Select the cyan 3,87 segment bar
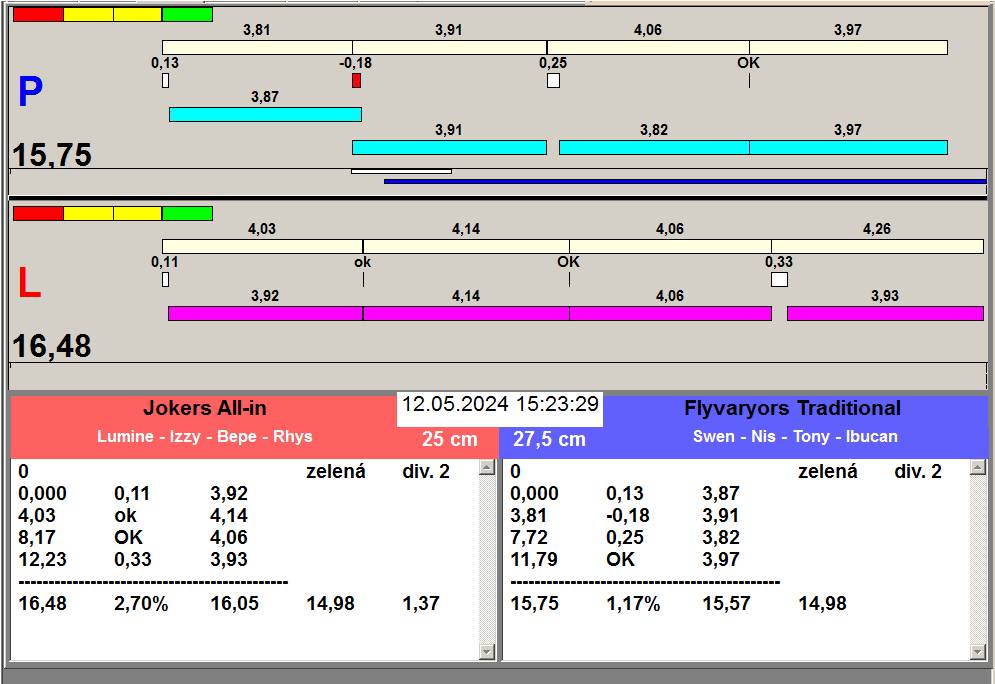Viewport: 995px width, 684px height. 265,114
